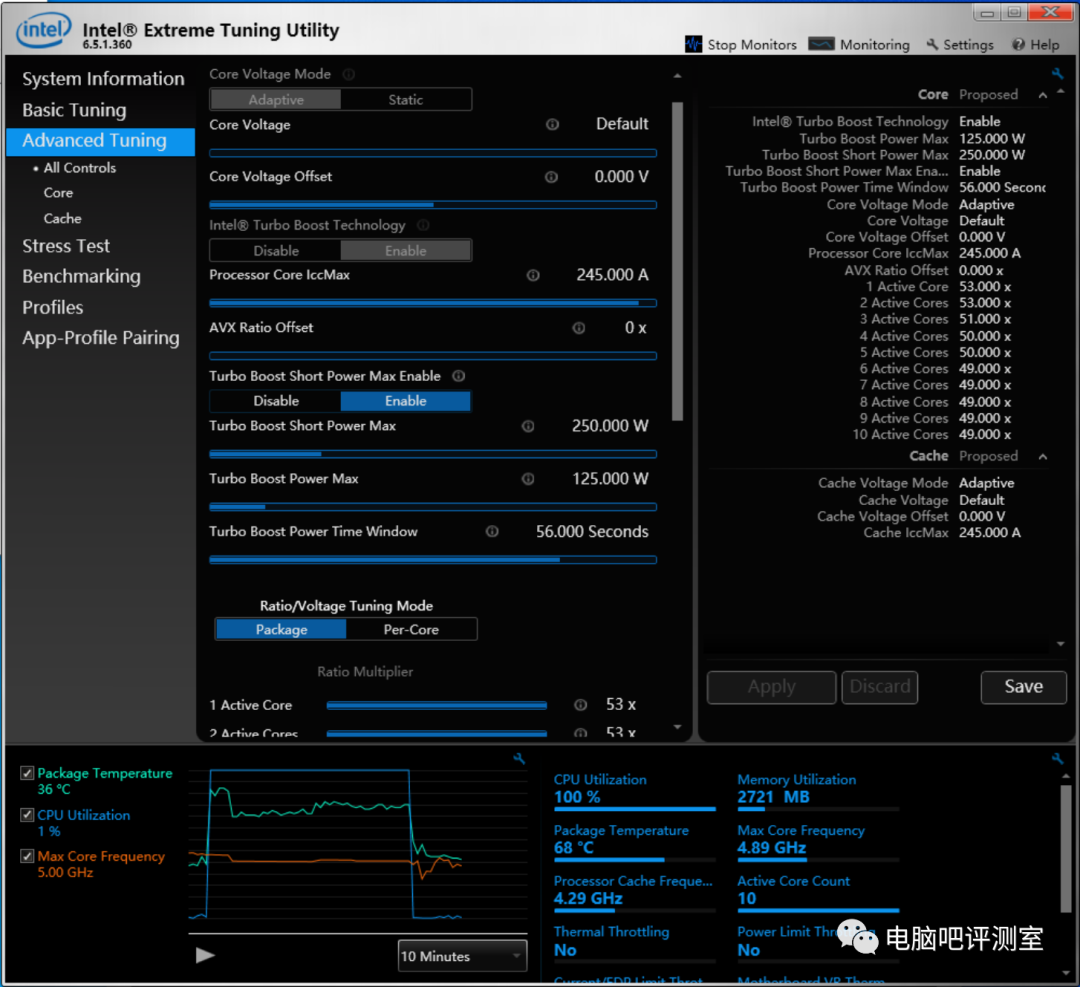Open Basic Tuning section

[x=74, y=110]
